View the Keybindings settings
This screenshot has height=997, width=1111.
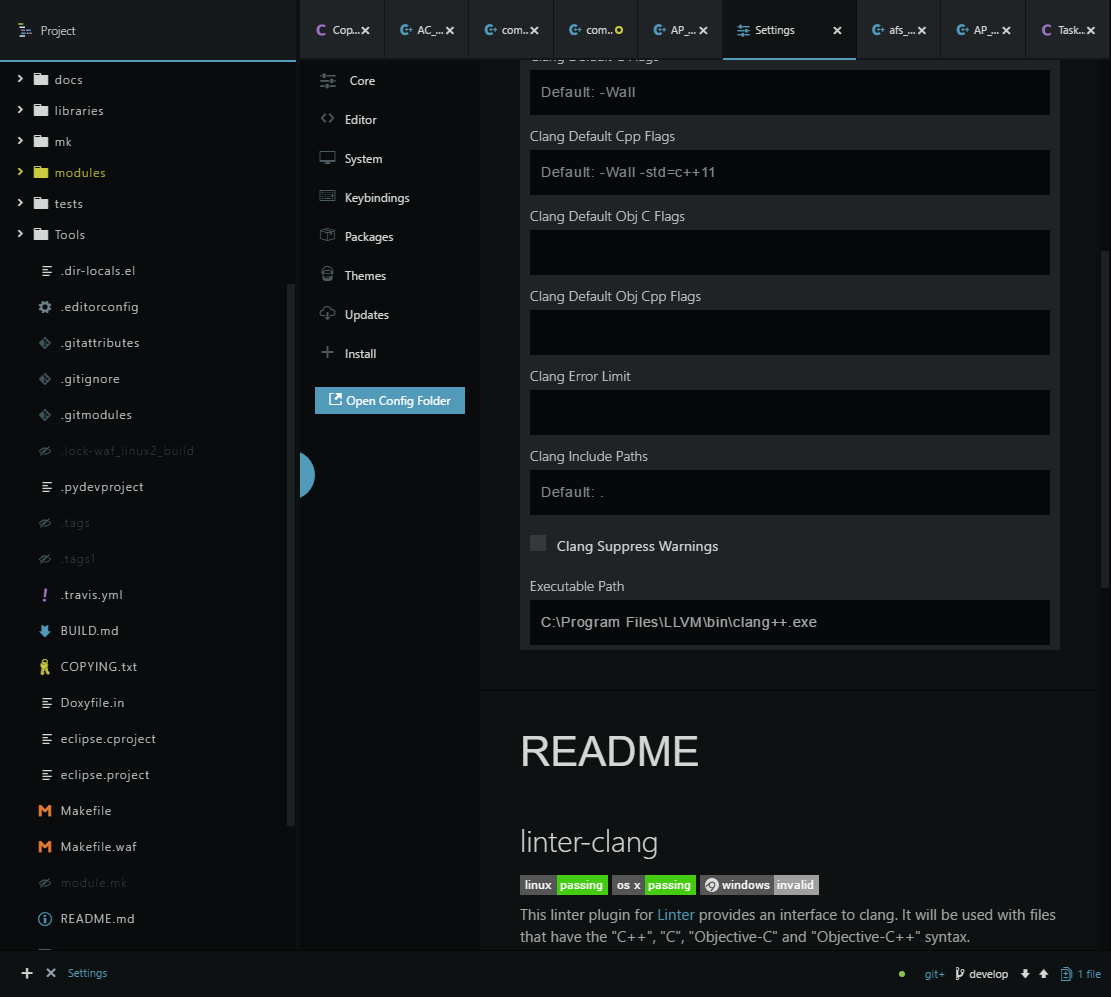(375, 197)
